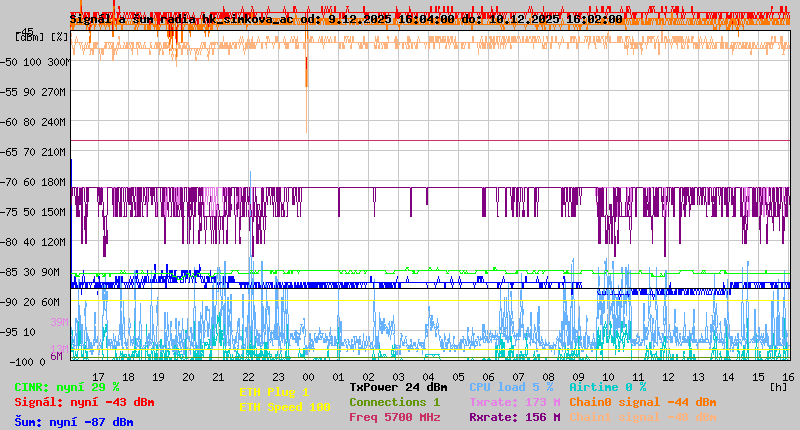Click hour '06' on the time axis
Screen dimensions: 800x430
point(488,377)
